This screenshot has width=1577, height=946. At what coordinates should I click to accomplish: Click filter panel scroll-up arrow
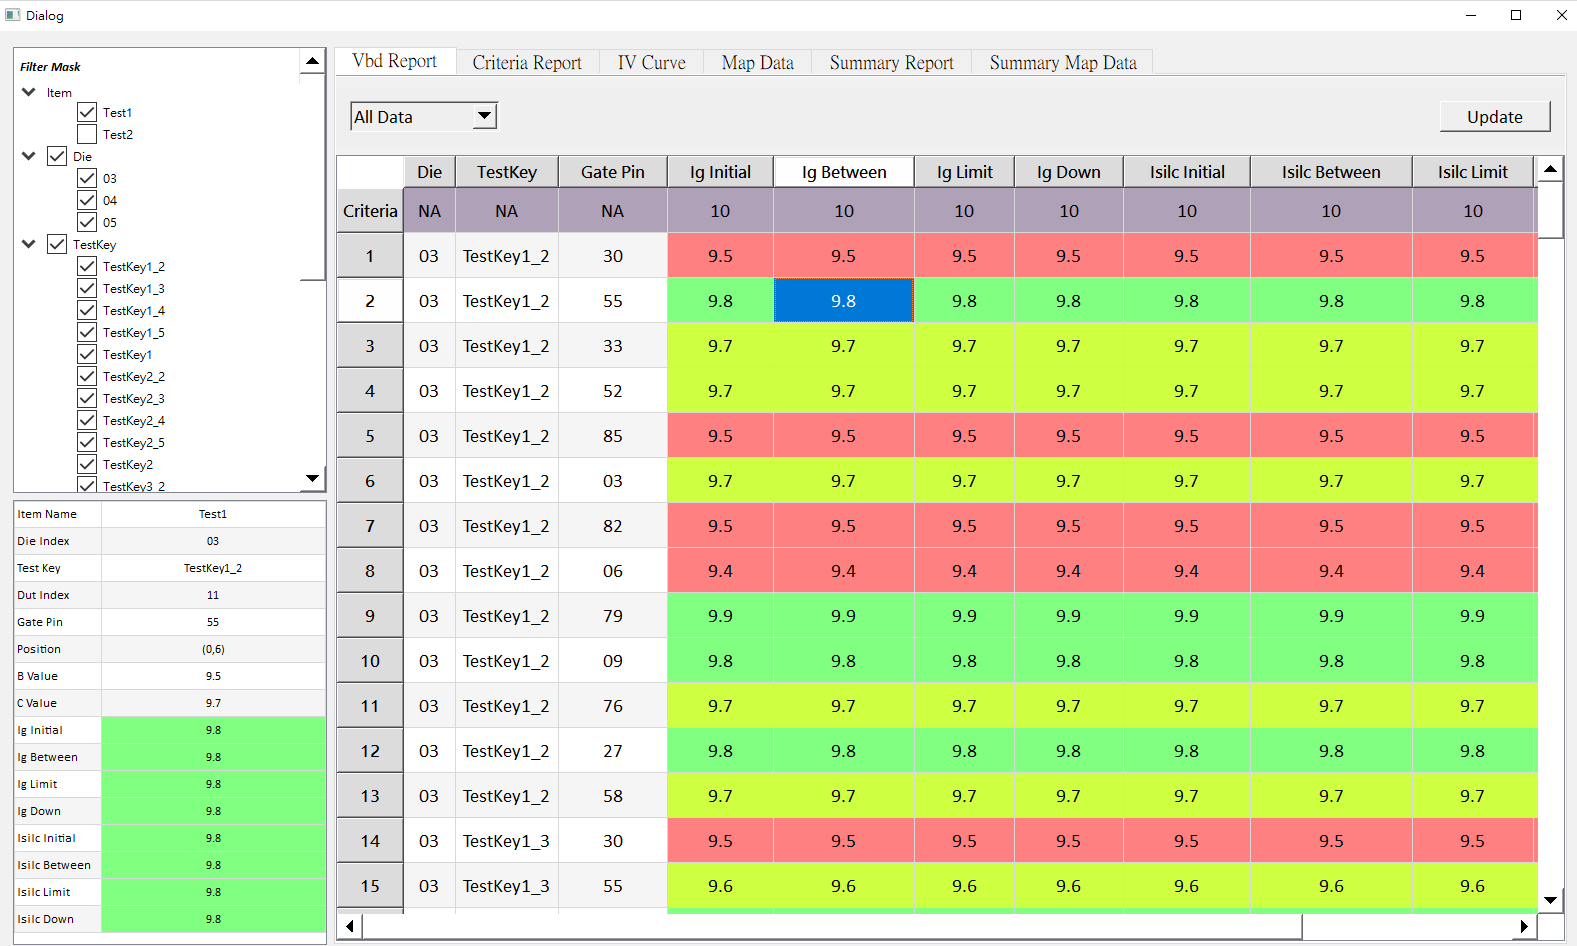pos(313,61)
